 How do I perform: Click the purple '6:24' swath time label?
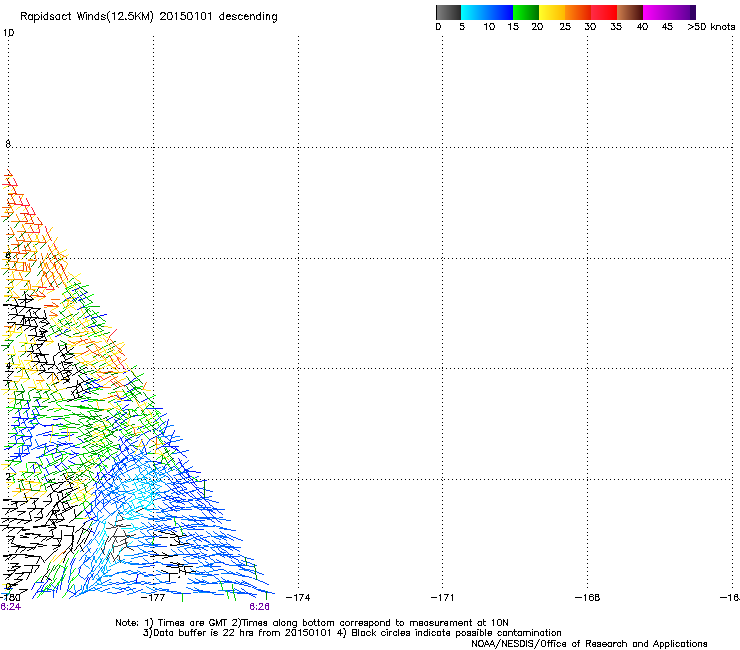tap(10, 607)
